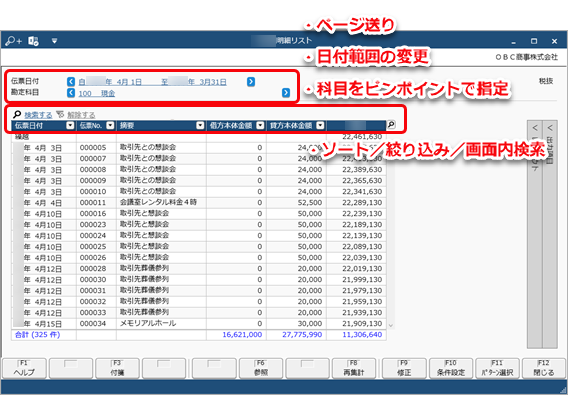Click the magnifier-plus search icon in title bar
This screenshot has width=568, height=395.
(13, 41)
